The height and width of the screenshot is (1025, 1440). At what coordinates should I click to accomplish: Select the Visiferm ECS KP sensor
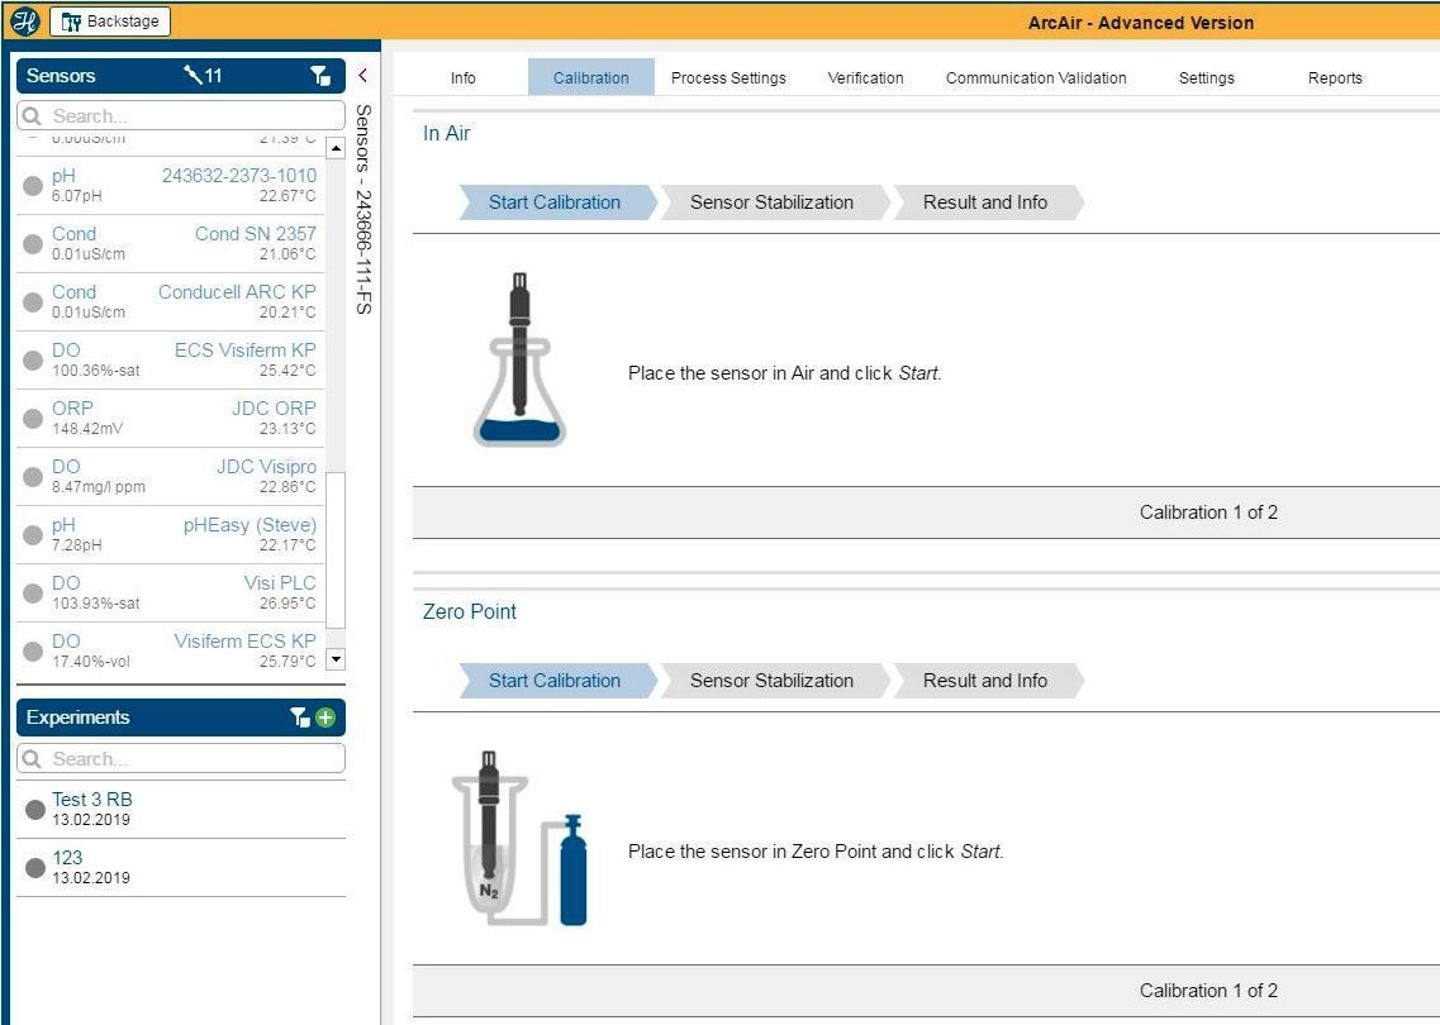pyautogui.click(x=171, y=650)
